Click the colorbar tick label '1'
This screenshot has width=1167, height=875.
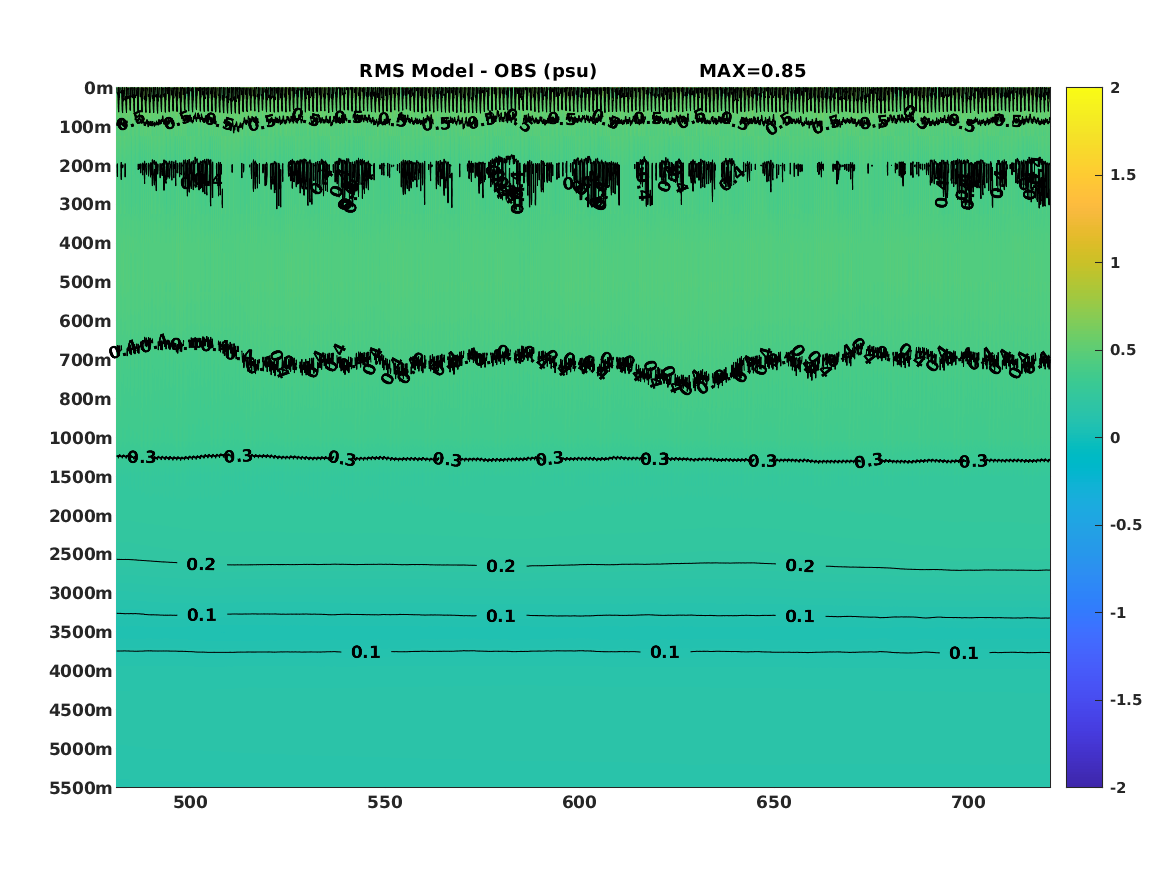click(x=1115, y=263)
